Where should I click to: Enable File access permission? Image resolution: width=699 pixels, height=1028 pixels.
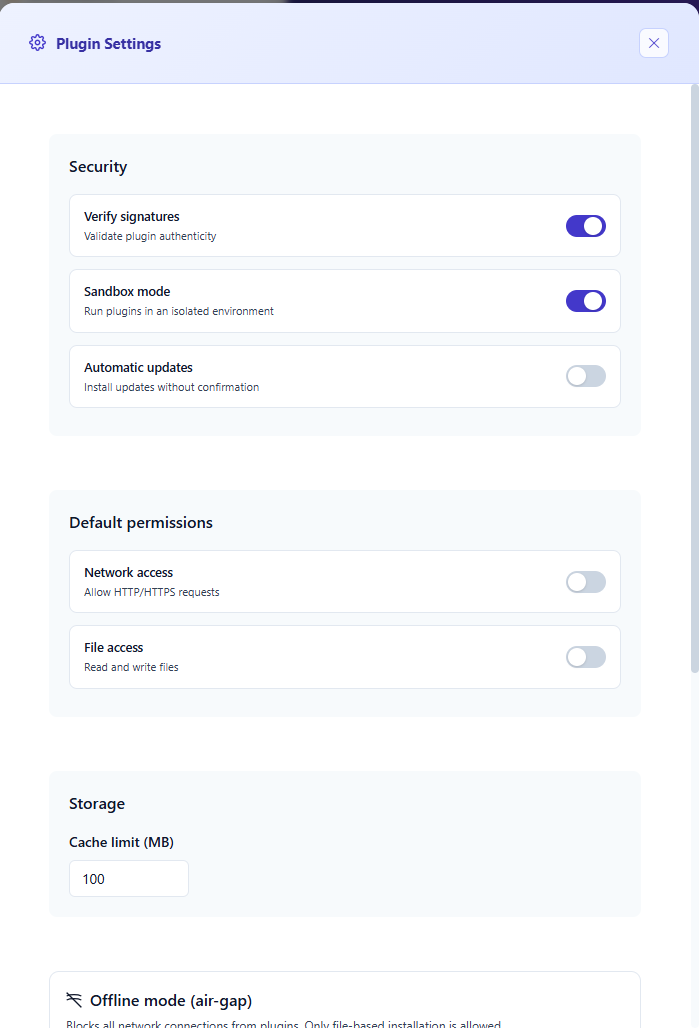(585, 657)
